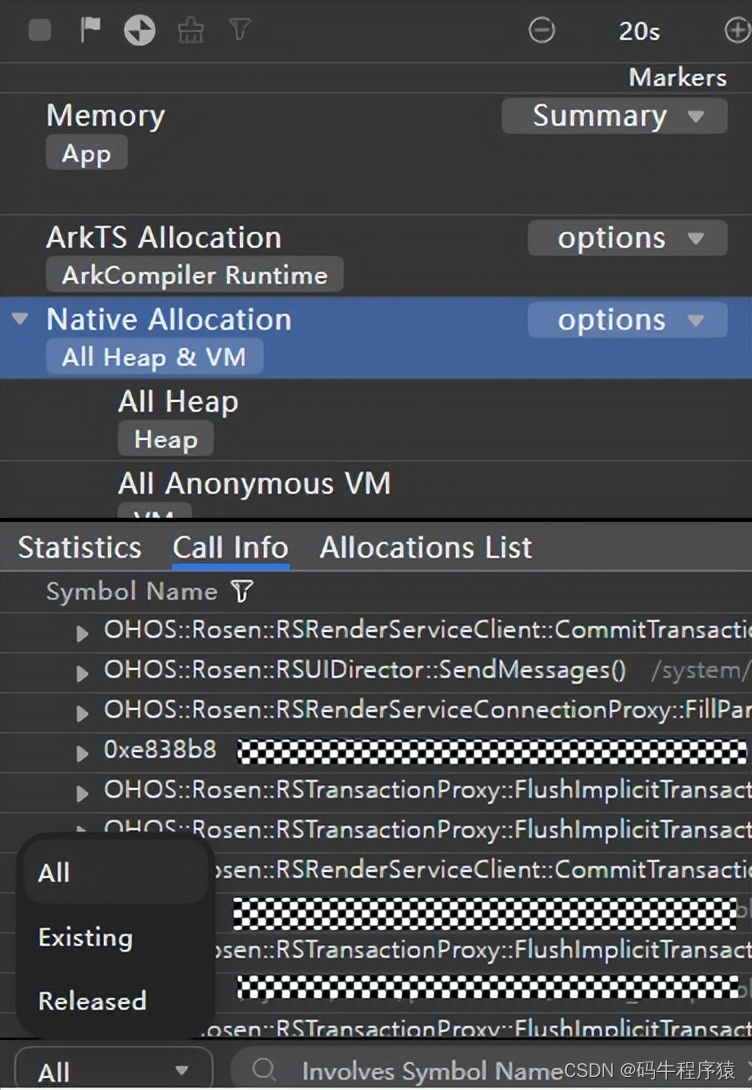
Task: Choose All in the popup menu
Action: 113,872
